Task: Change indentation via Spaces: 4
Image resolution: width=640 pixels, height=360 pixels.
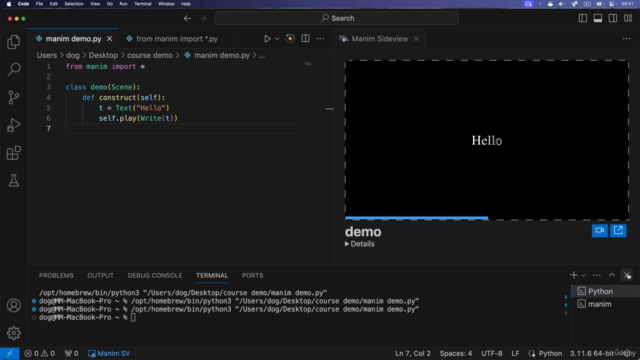Action: pos(456,353)
